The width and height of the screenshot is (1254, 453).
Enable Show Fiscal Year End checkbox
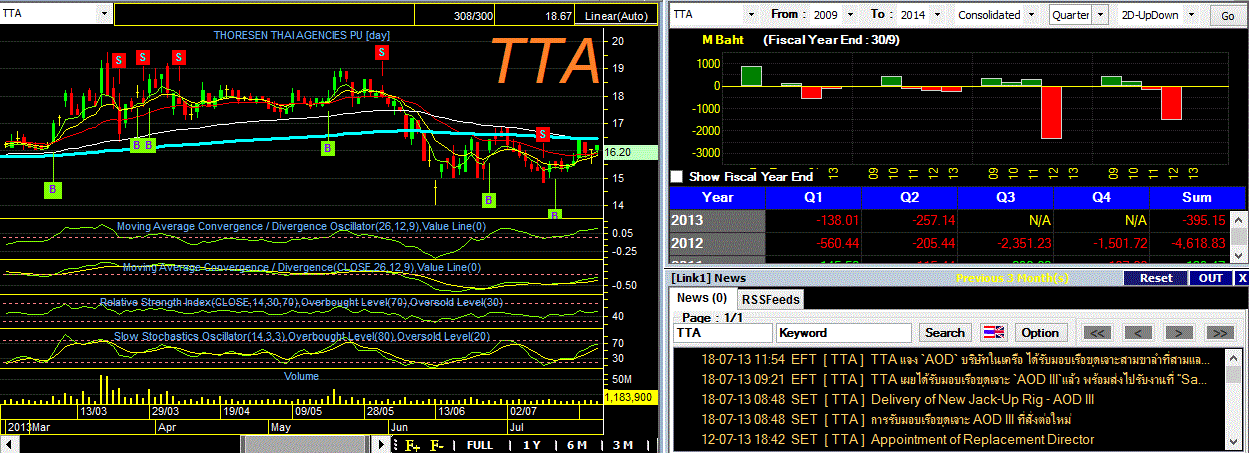[x=676, y=176]
